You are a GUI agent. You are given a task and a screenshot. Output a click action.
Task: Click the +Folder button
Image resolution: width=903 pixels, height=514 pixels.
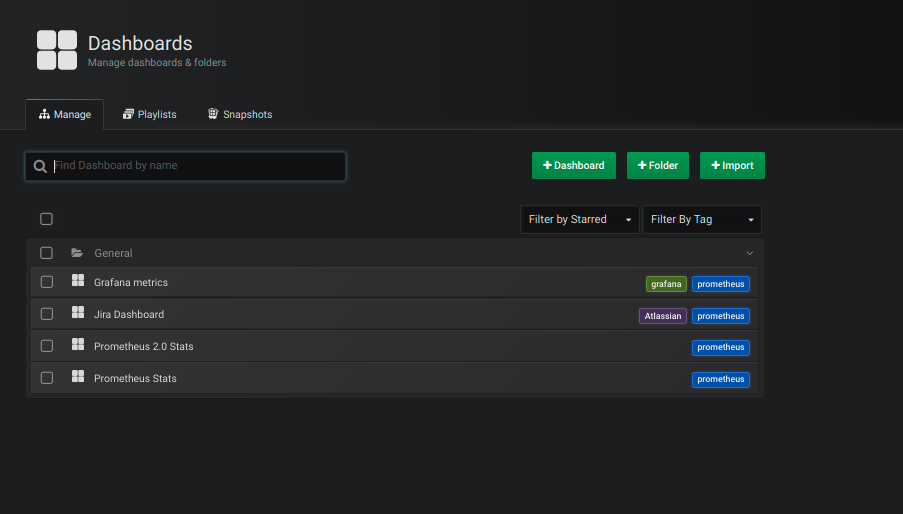point(658,166)
